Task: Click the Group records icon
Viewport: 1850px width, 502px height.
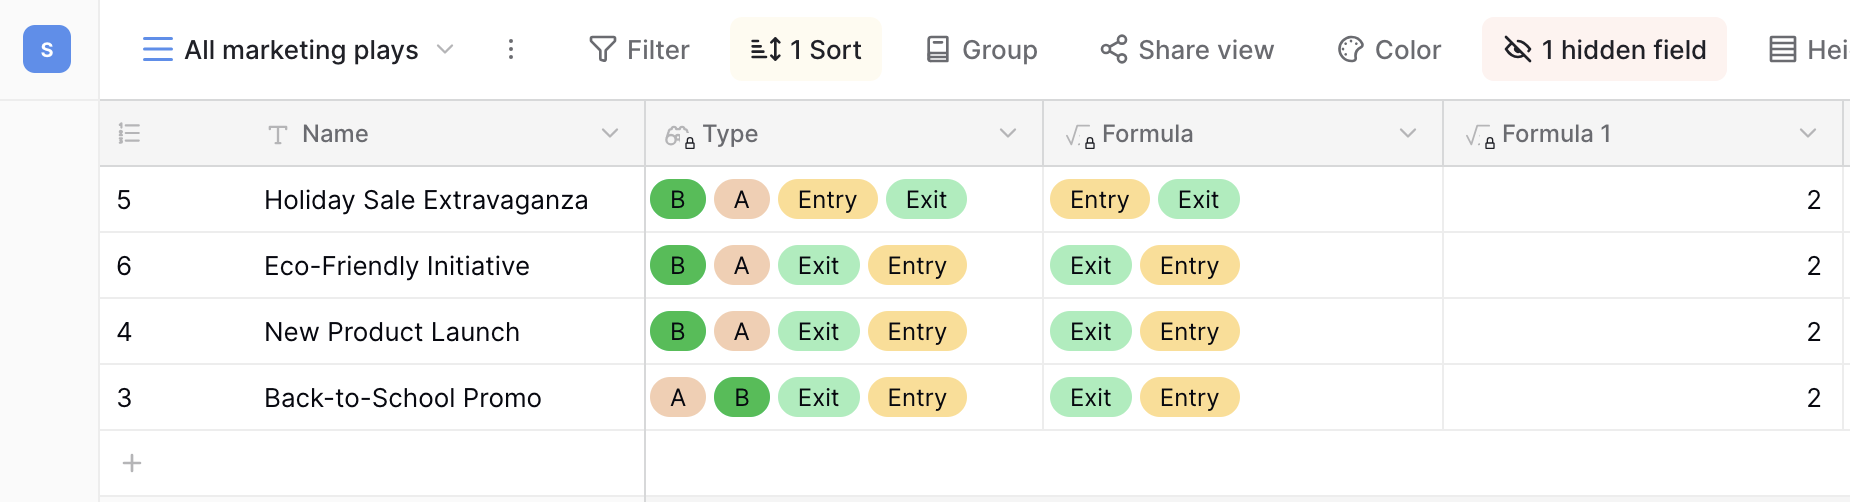Action: pyautogui.click(x=937, y=49)
